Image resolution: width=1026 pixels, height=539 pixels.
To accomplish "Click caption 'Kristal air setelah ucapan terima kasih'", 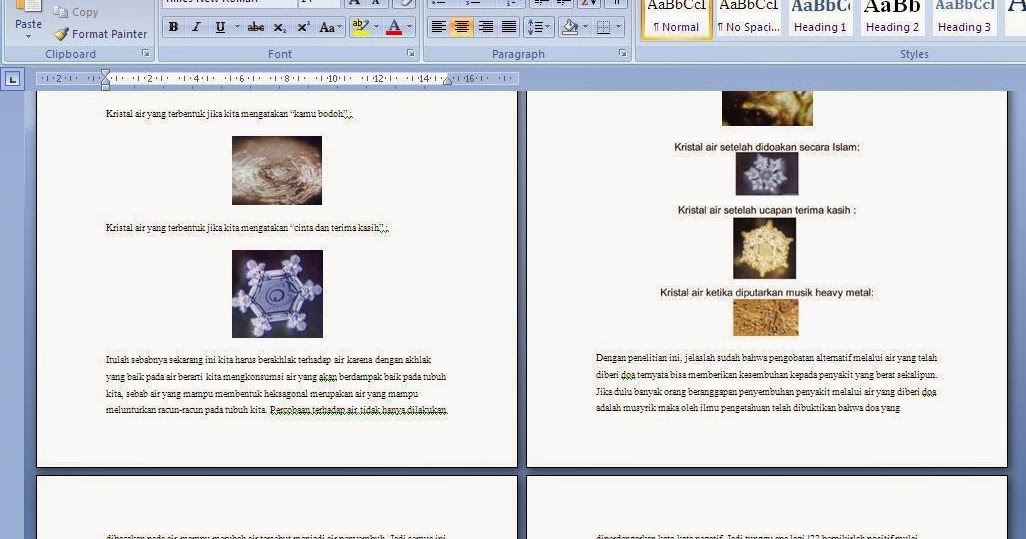I will [x=767, y=210].
